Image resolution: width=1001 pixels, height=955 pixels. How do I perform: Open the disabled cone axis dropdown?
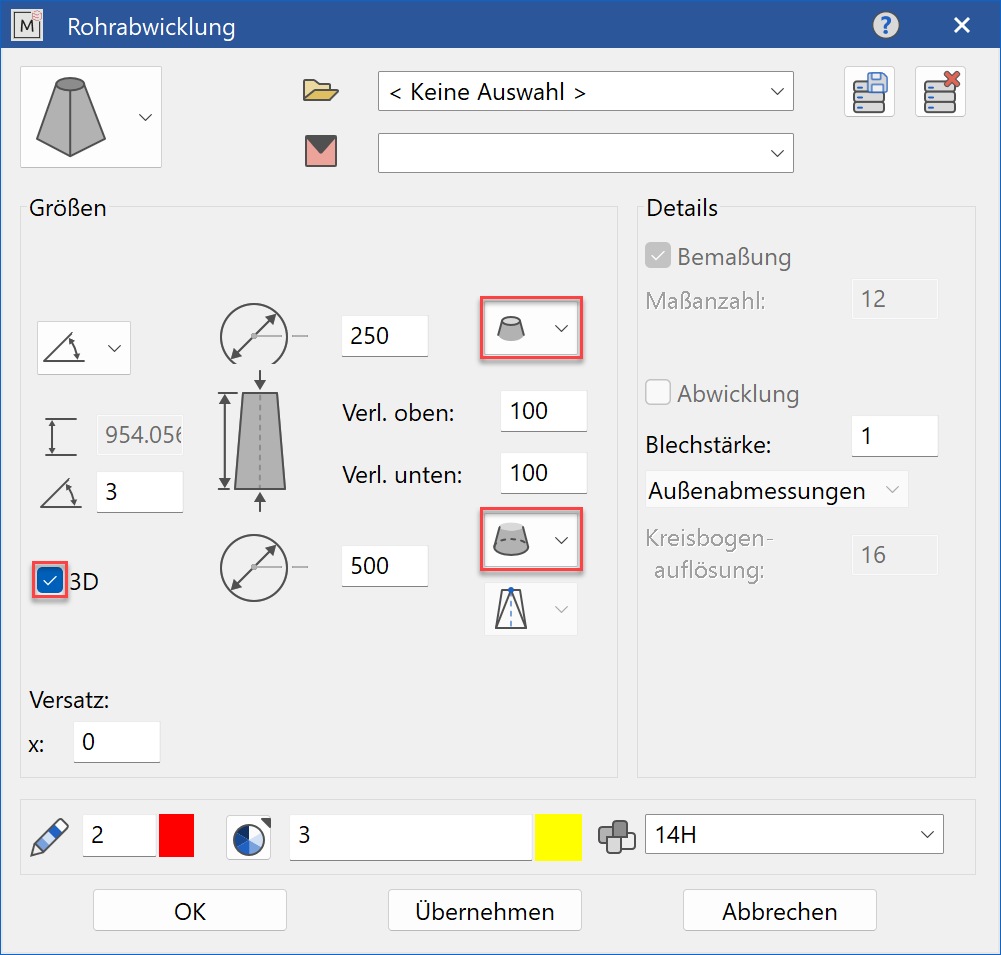pyautogui.click(x=531, y=609)
